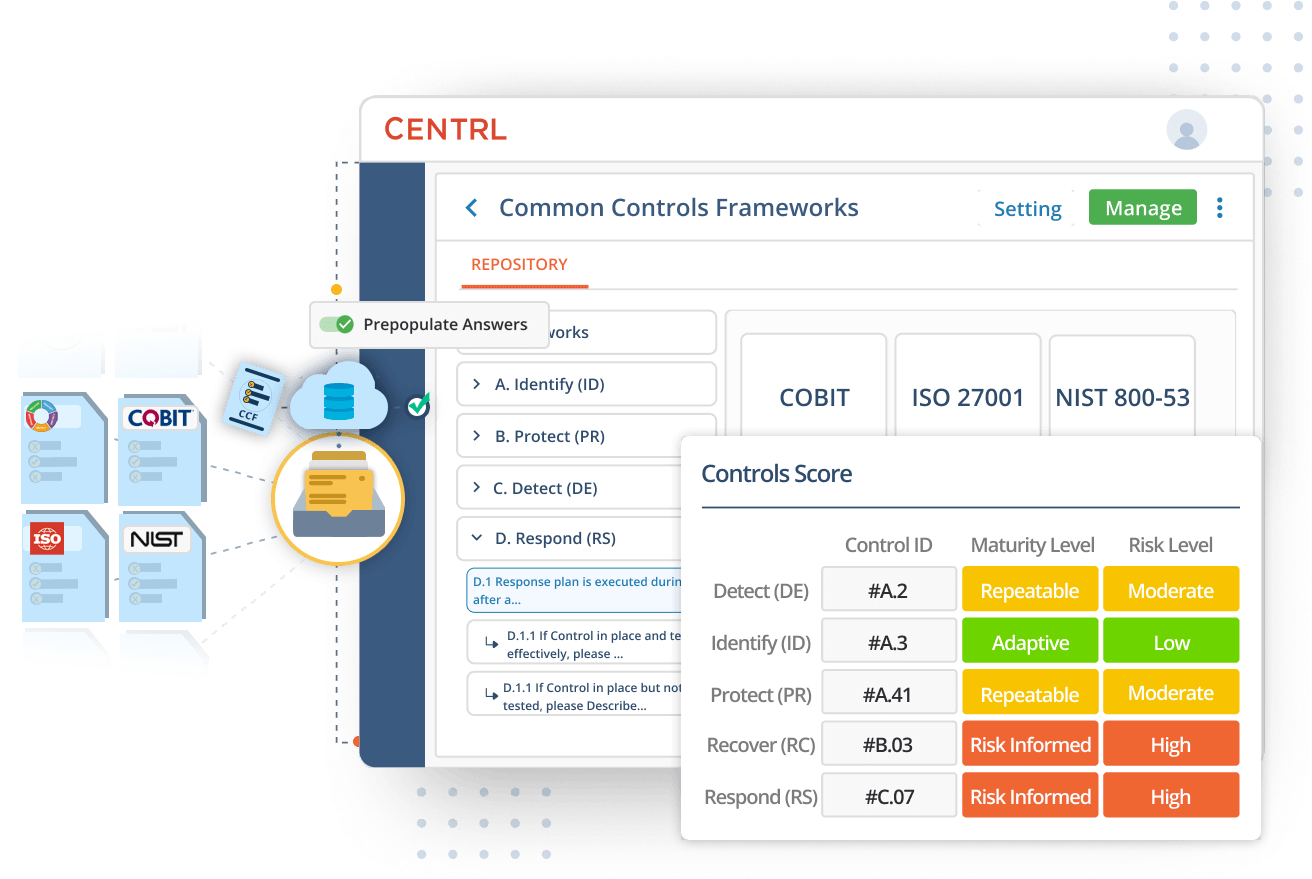Click the Protect (PR) Repeatable maturity cell
This screenshot has height=879, width=1312.
click(x=1029, y=694)
